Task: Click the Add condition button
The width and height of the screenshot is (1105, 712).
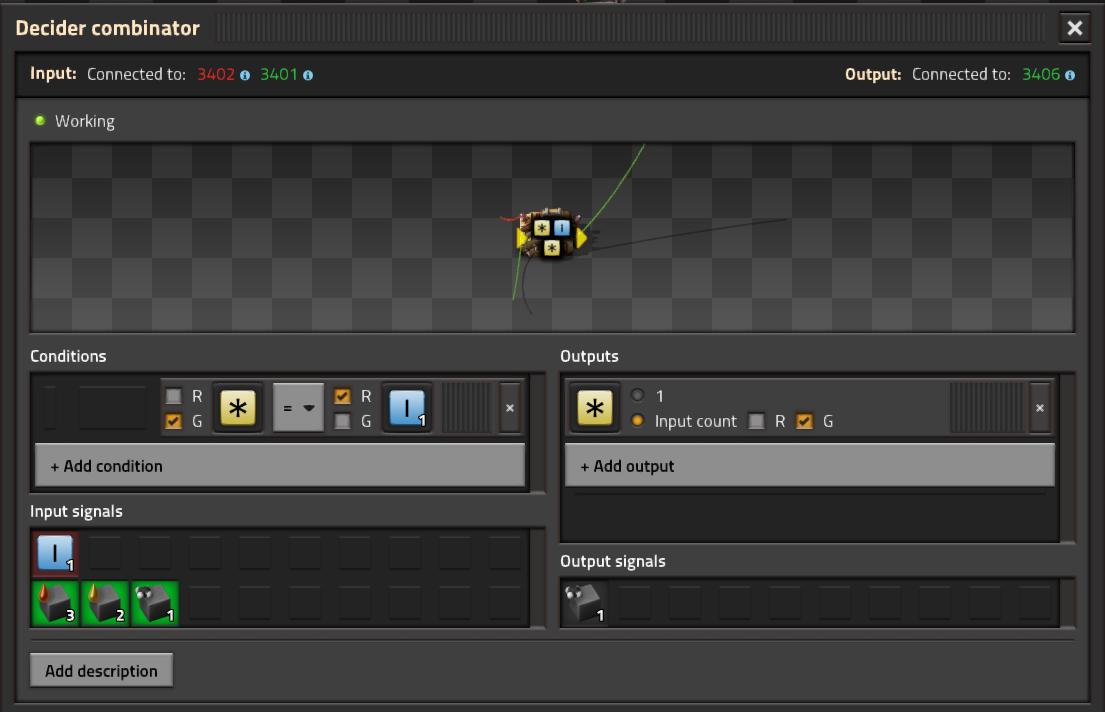Action: click(x=280, y=465)
